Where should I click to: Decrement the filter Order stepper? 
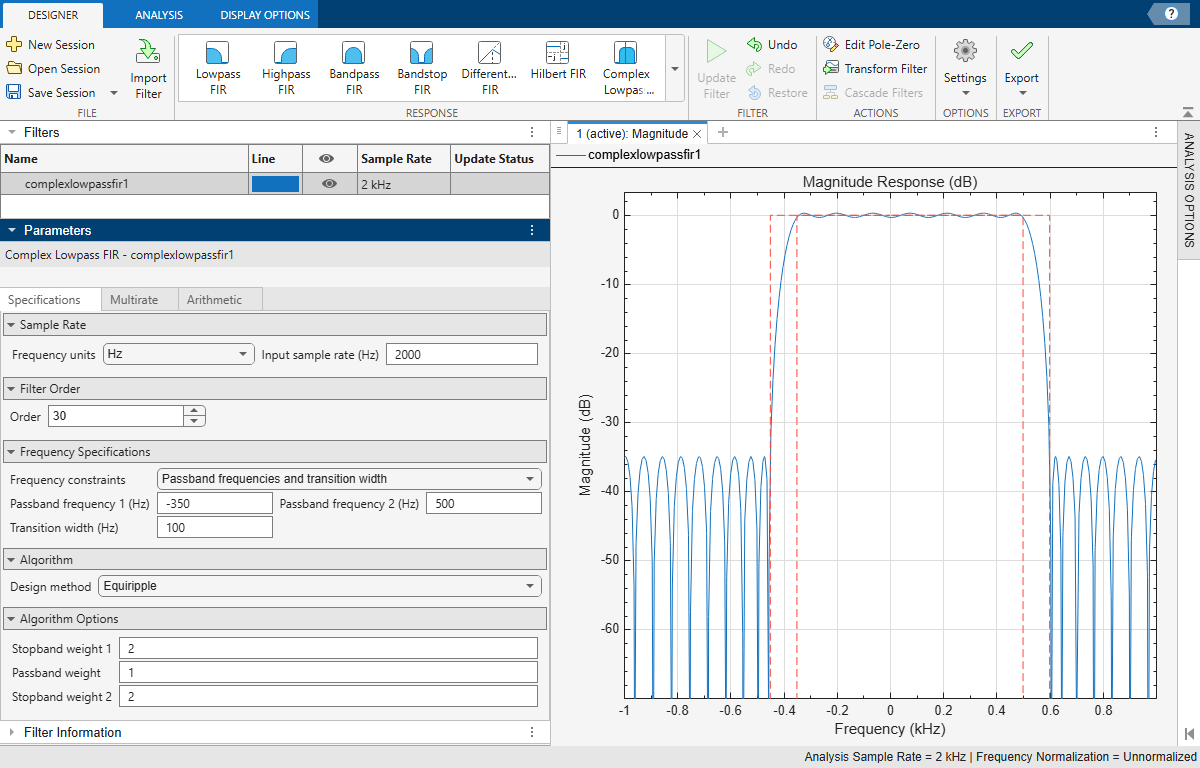pyautogui.click(x=195, y=421)
